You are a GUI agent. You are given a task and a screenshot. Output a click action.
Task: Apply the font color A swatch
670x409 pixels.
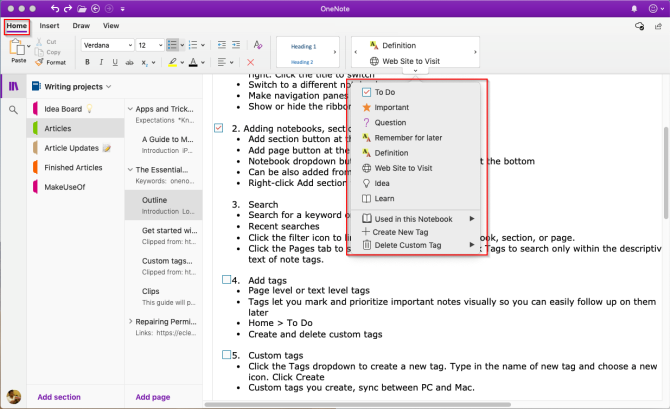coord(193,62)
